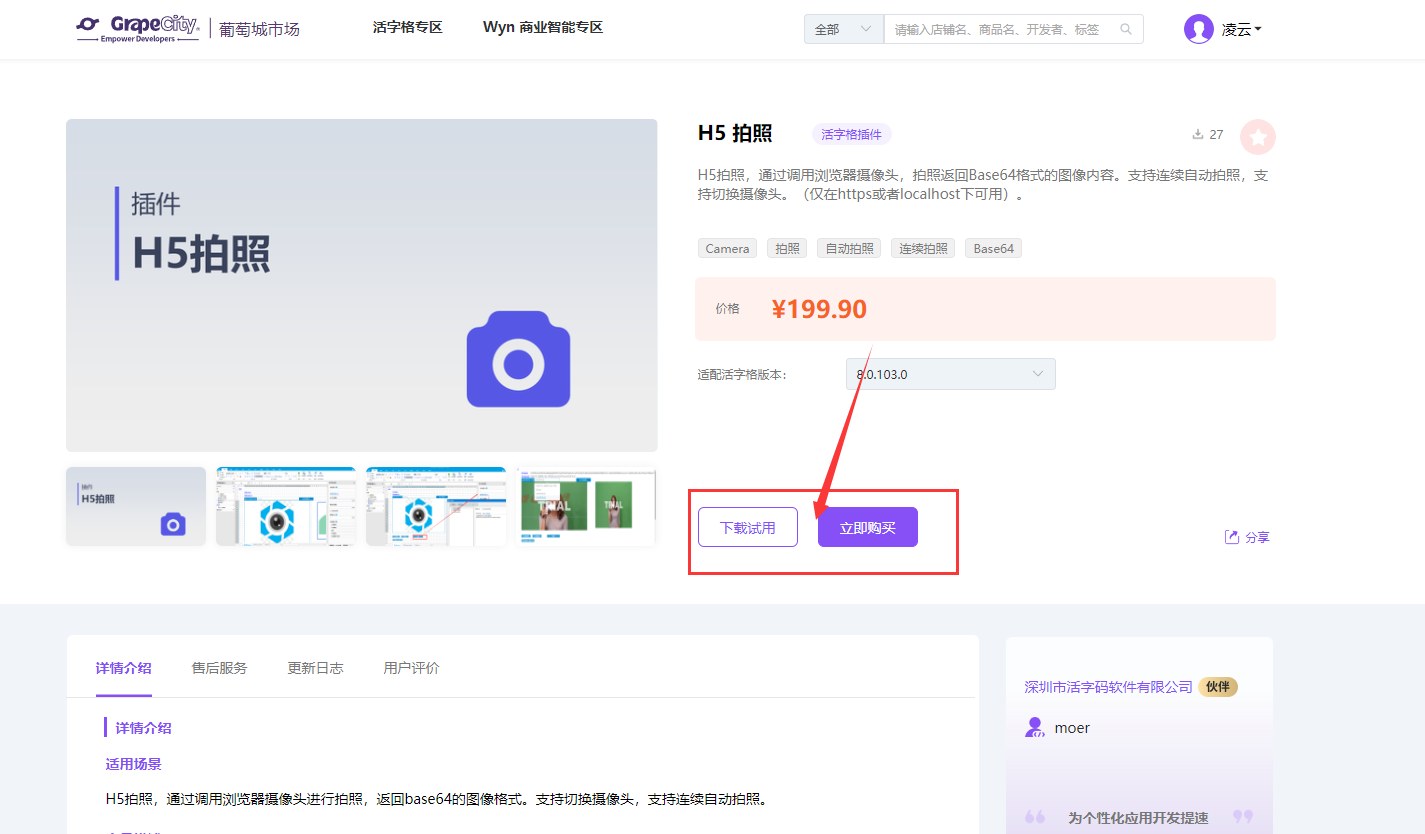
Task: Click the 下载试用 button
Action: tap(748, 527)
